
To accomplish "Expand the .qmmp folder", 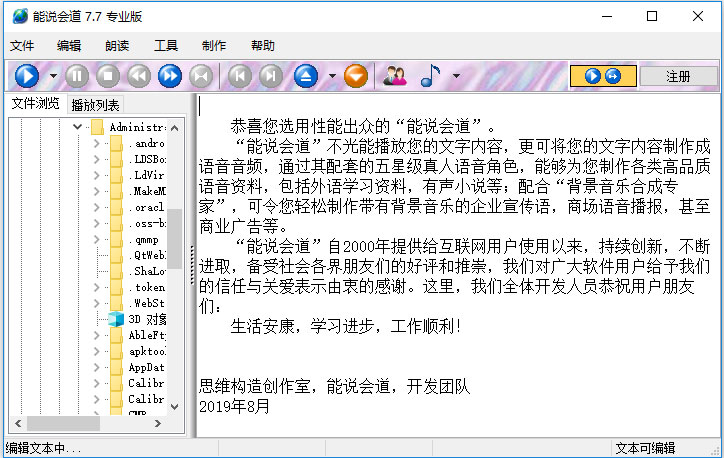I will 97,239.
